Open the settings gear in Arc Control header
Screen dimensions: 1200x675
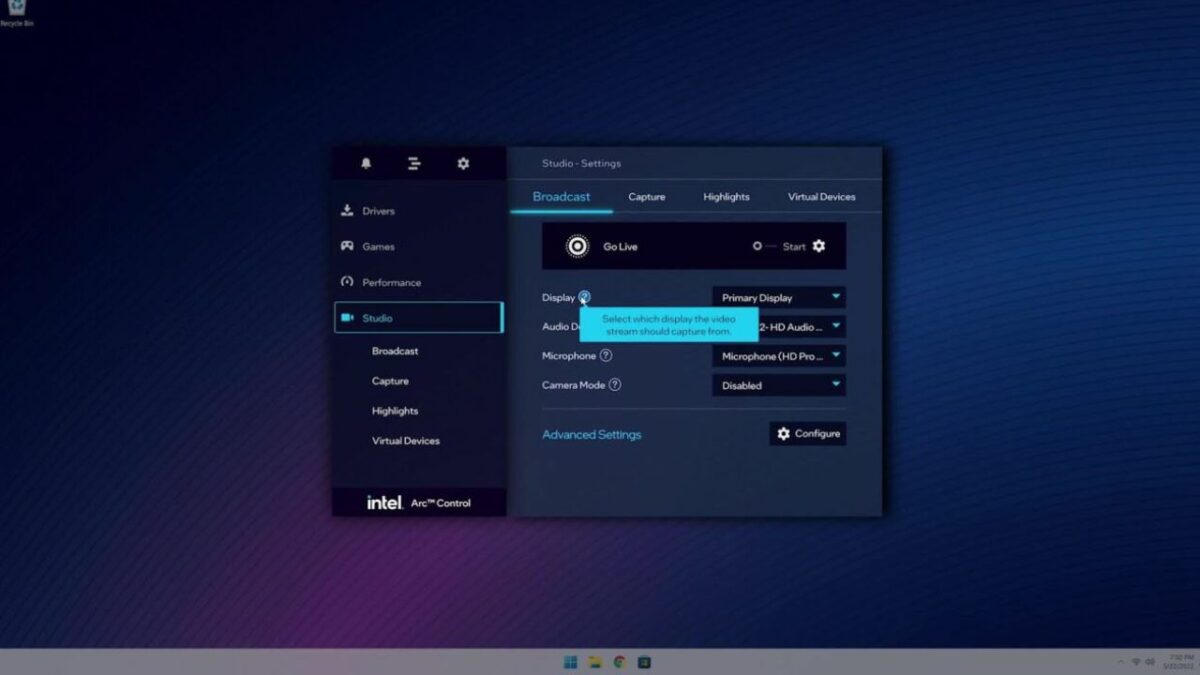pos(462,163)
